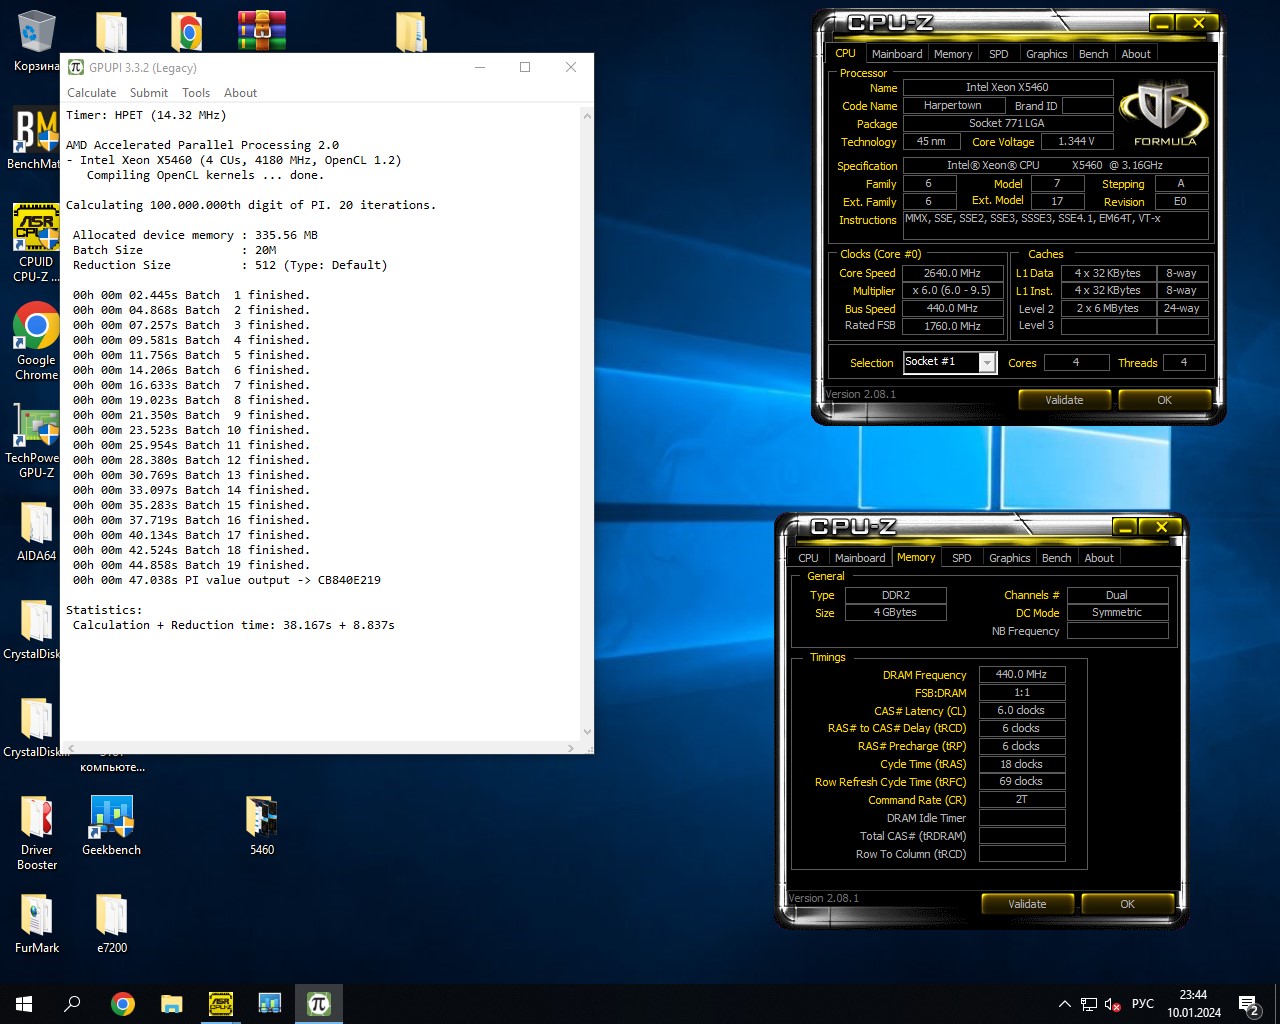The height and width of the screenshot is (1024, 1280).
Task: Show hidden tray icons chevron
Action: [x=1065, y=1004]
